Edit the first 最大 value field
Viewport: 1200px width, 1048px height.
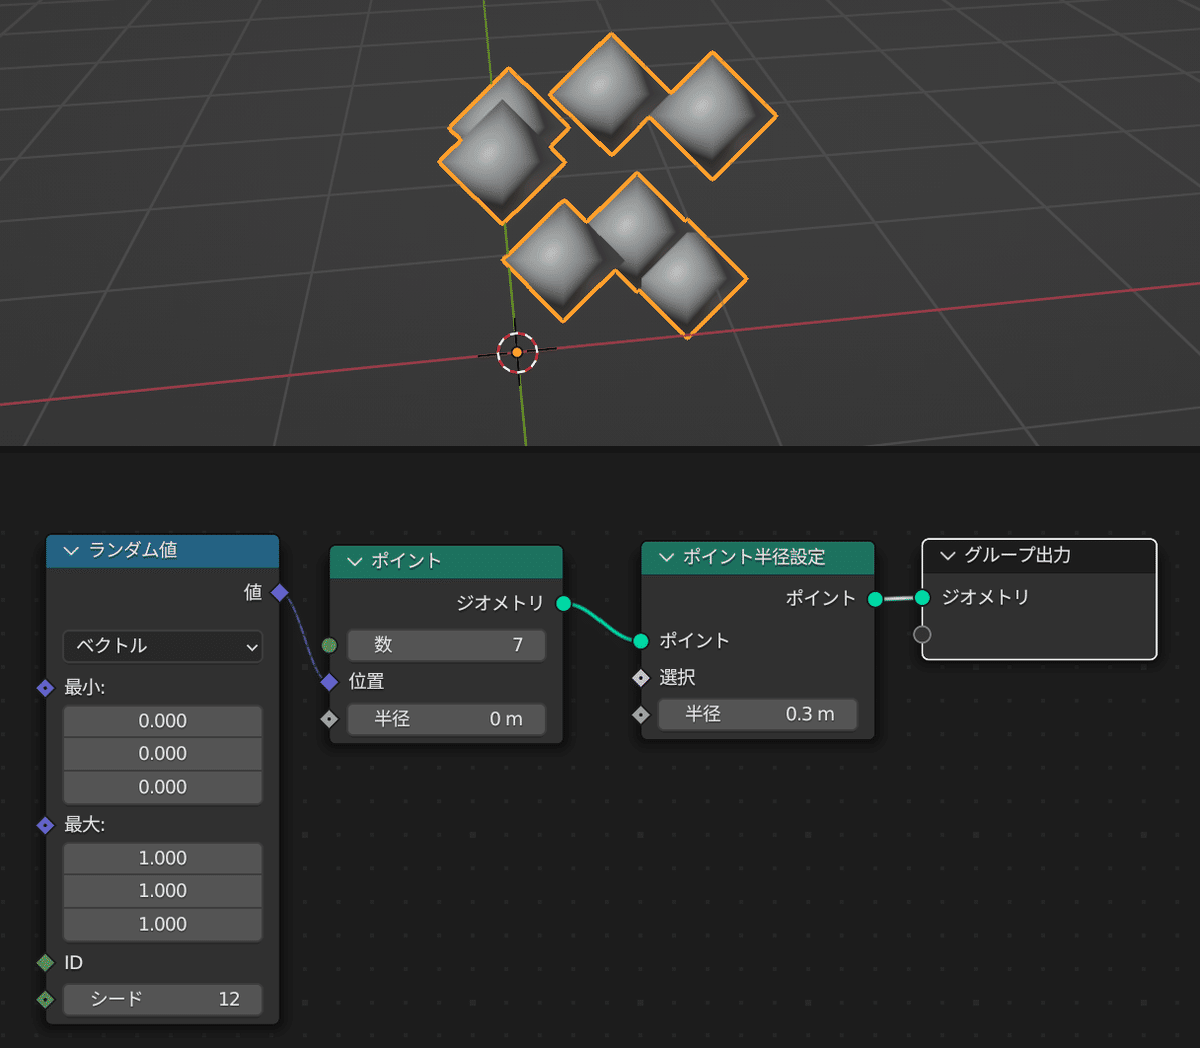point(162,858)
